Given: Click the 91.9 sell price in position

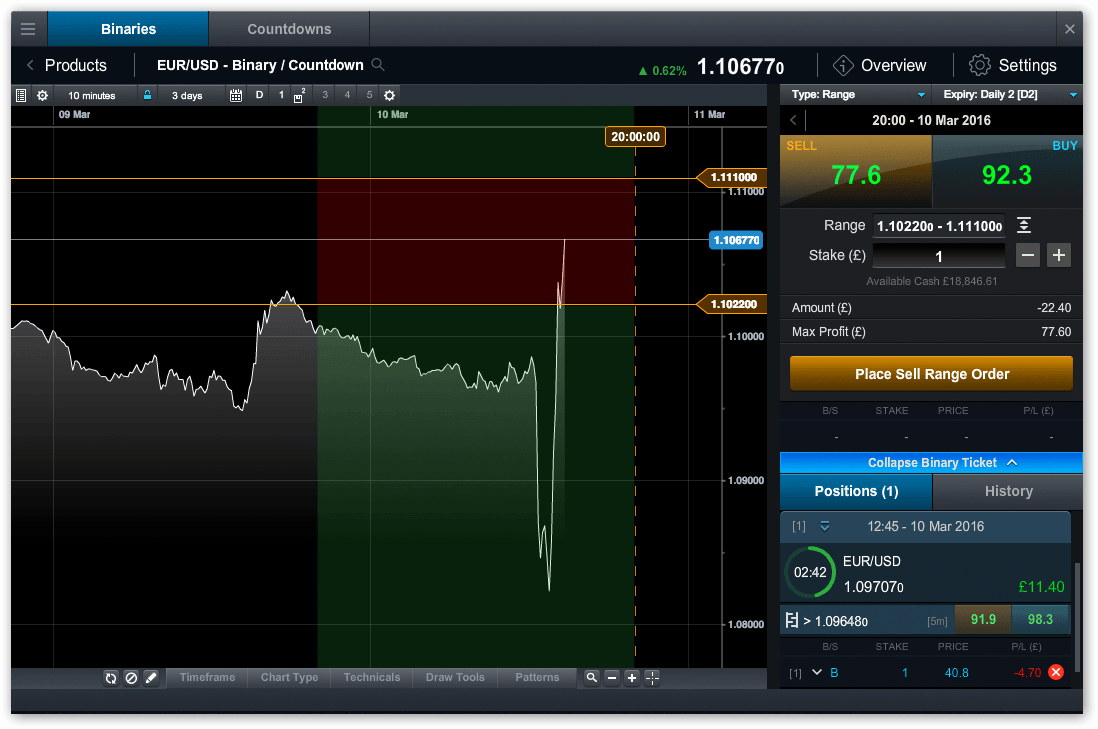Looking at the screenshot, I should pos(983,620).
